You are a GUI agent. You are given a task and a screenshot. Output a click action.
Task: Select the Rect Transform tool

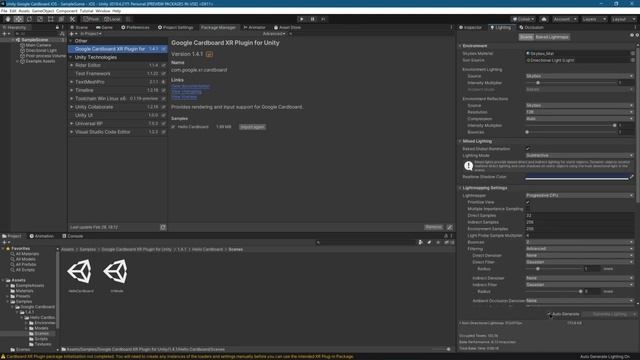(x=51, y=19)
